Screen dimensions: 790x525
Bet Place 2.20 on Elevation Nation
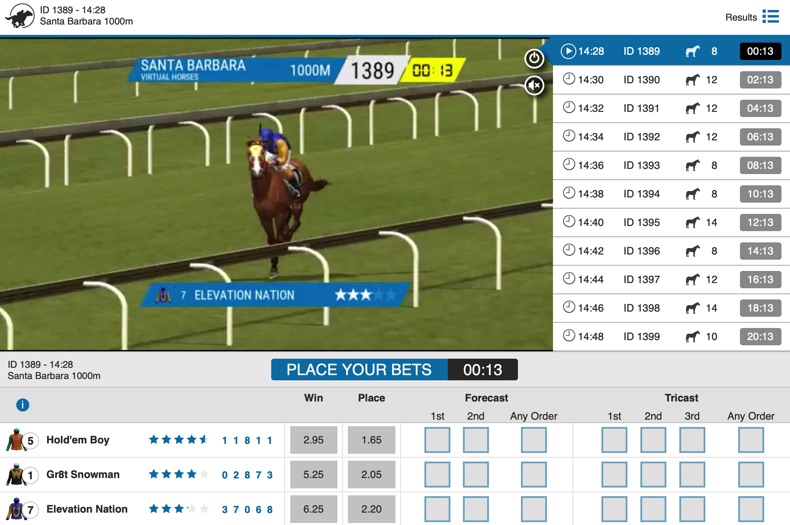pyautogui.click(x=371, y=509)
